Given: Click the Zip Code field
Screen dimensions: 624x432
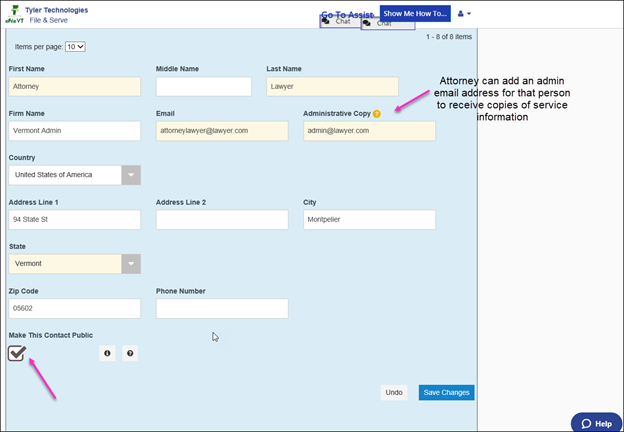Looking at the screenshot, I should [x=74, y=308].
